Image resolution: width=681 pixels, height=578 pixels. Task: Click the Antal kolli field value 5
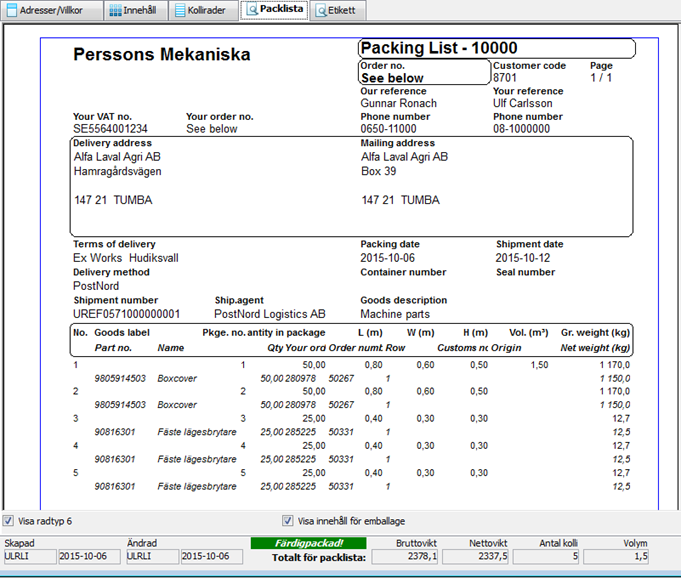pos(546,556)
